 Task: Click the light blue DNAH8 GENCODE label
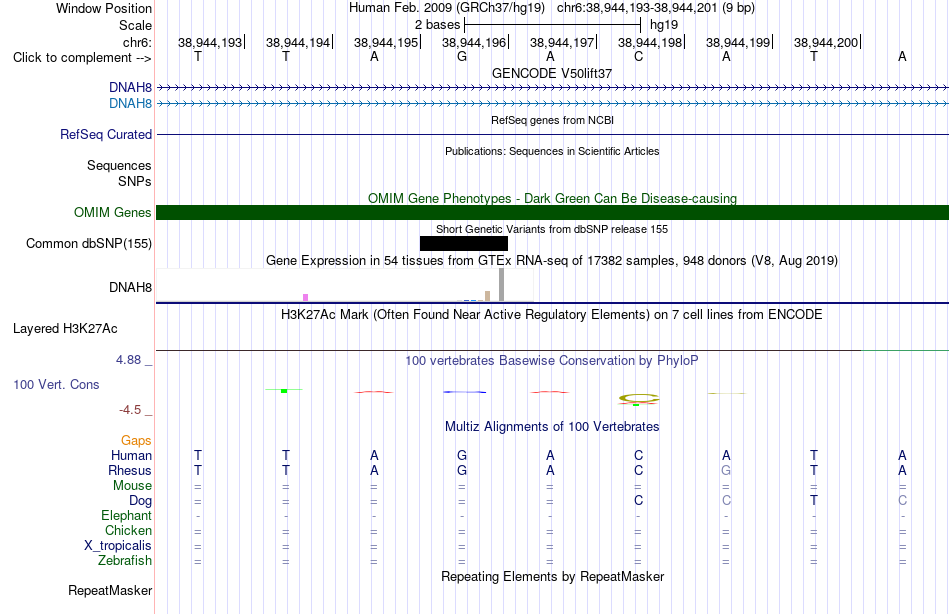[130, 104]
